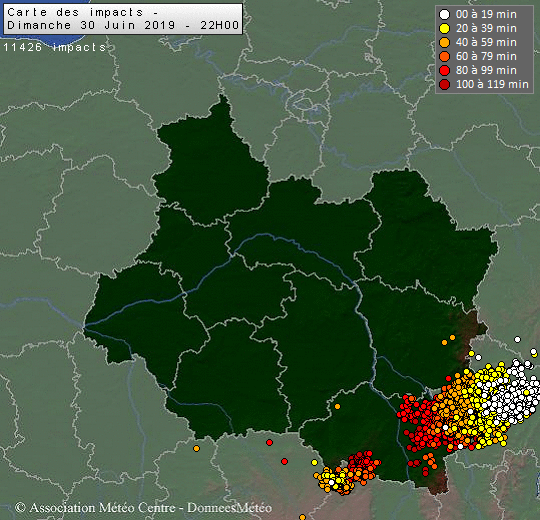Click the lone orange impact dot inside dark region
The width and height of the screenshot is (540, 520).
point(338,406)
